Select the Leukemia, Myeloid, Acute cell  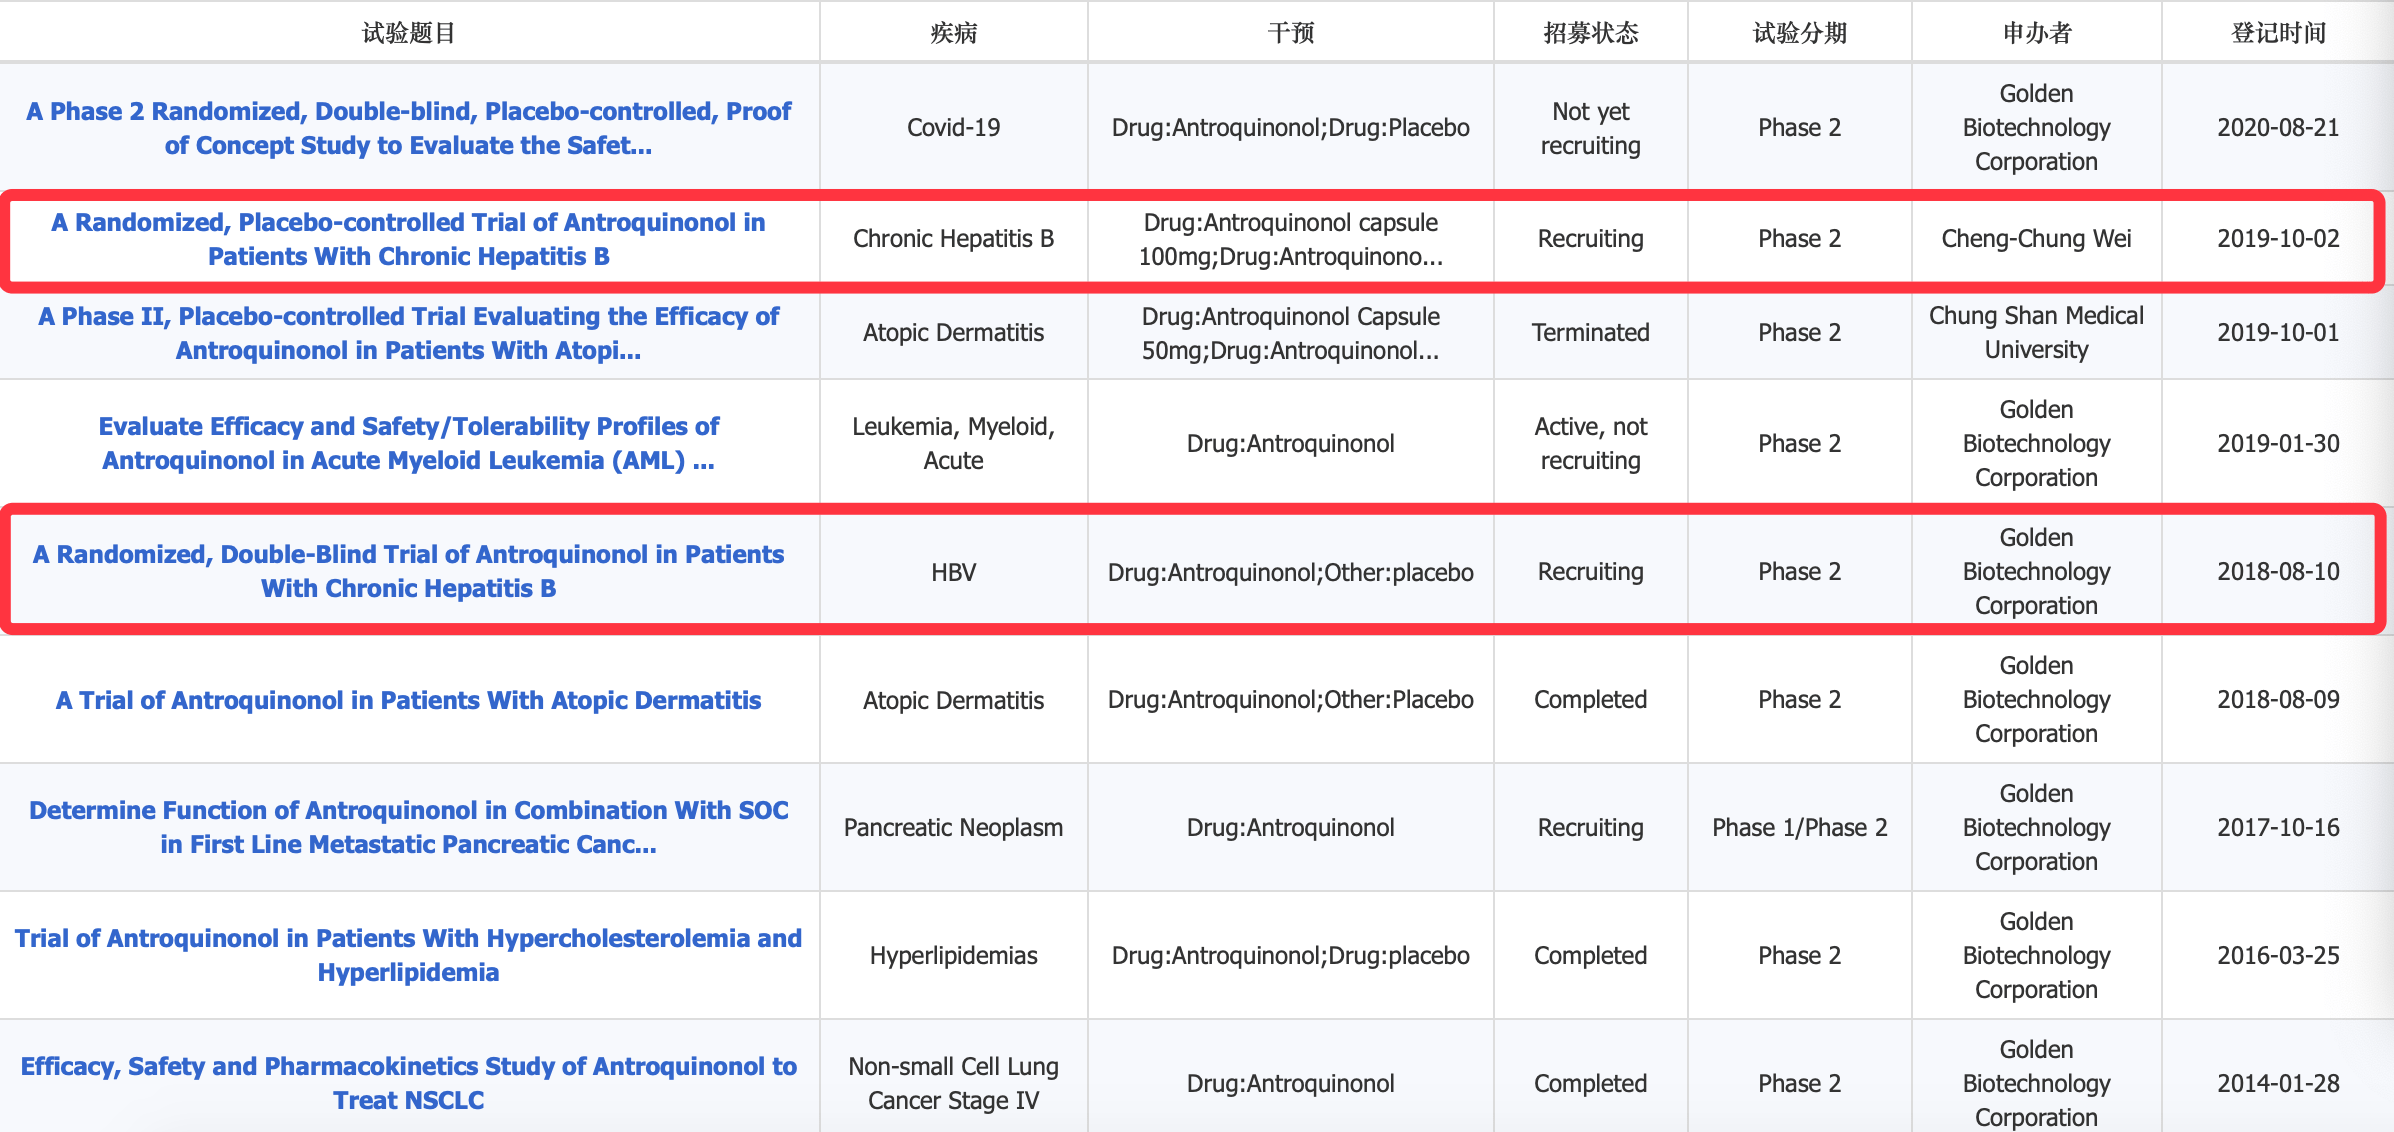953,443
